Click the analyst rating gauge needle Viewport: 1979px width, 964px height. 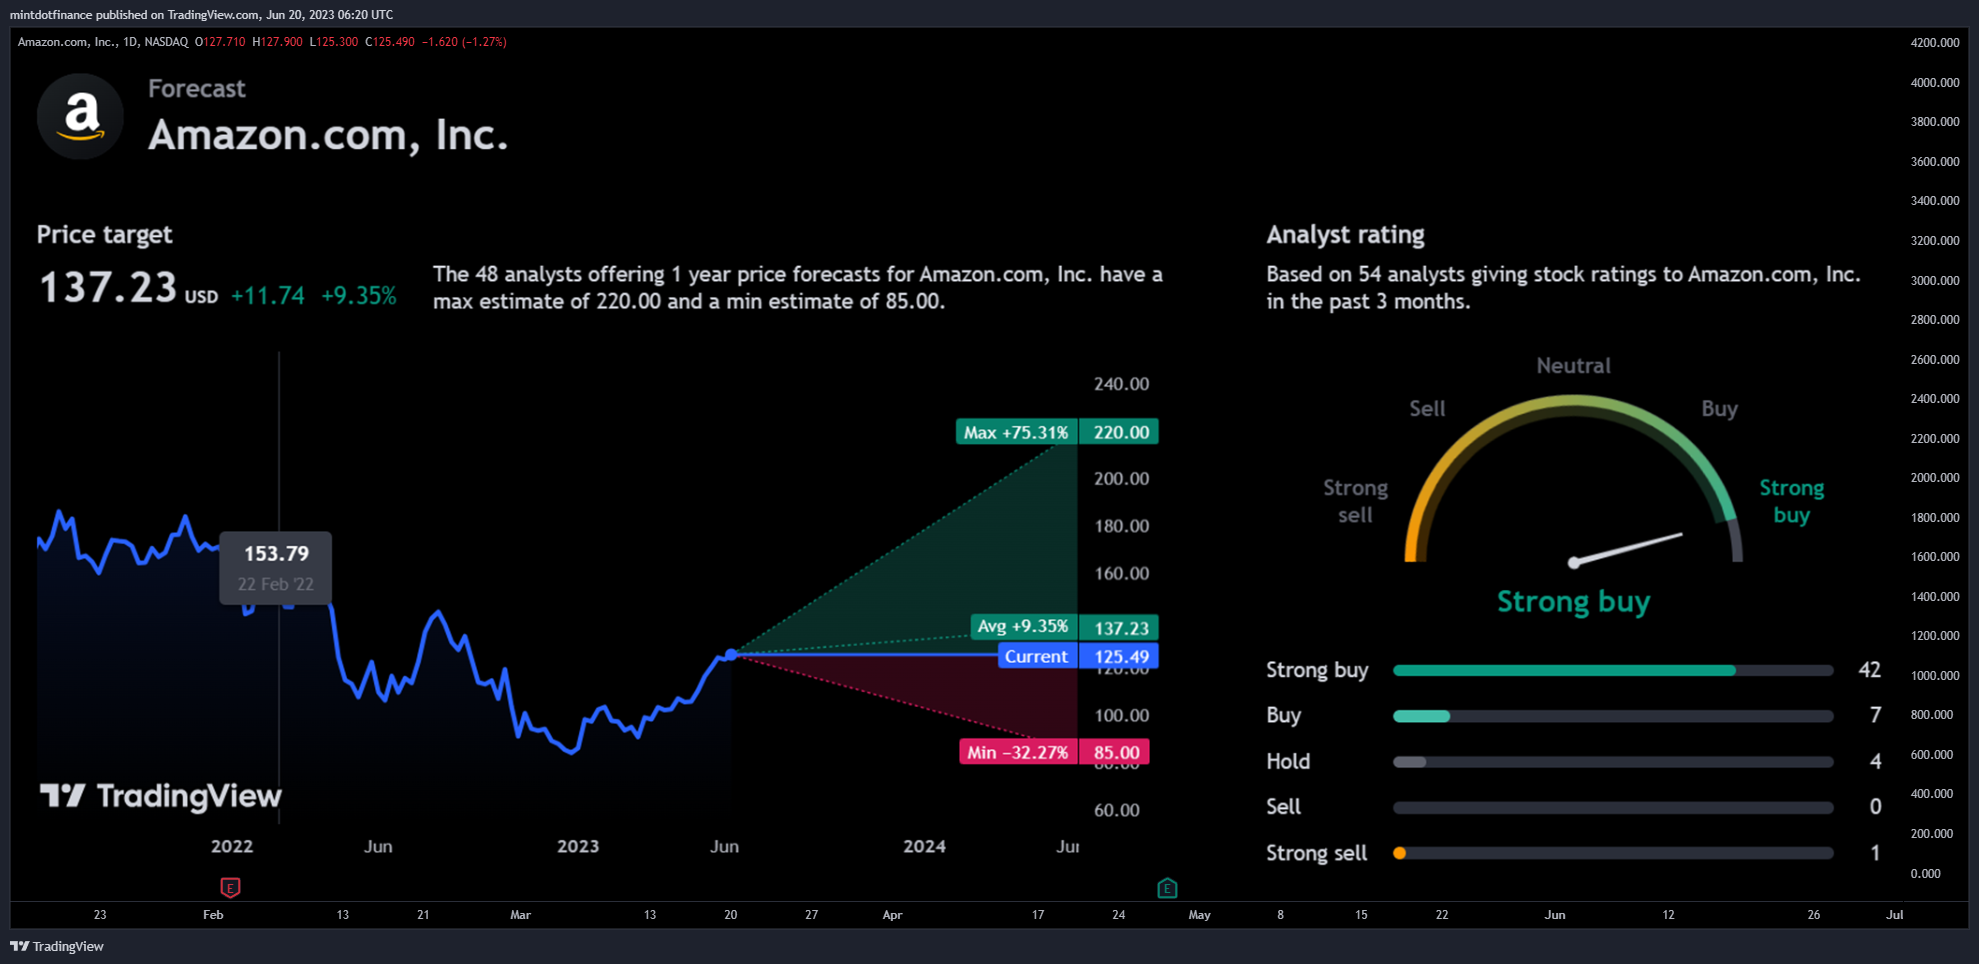tap(1627, 549)
